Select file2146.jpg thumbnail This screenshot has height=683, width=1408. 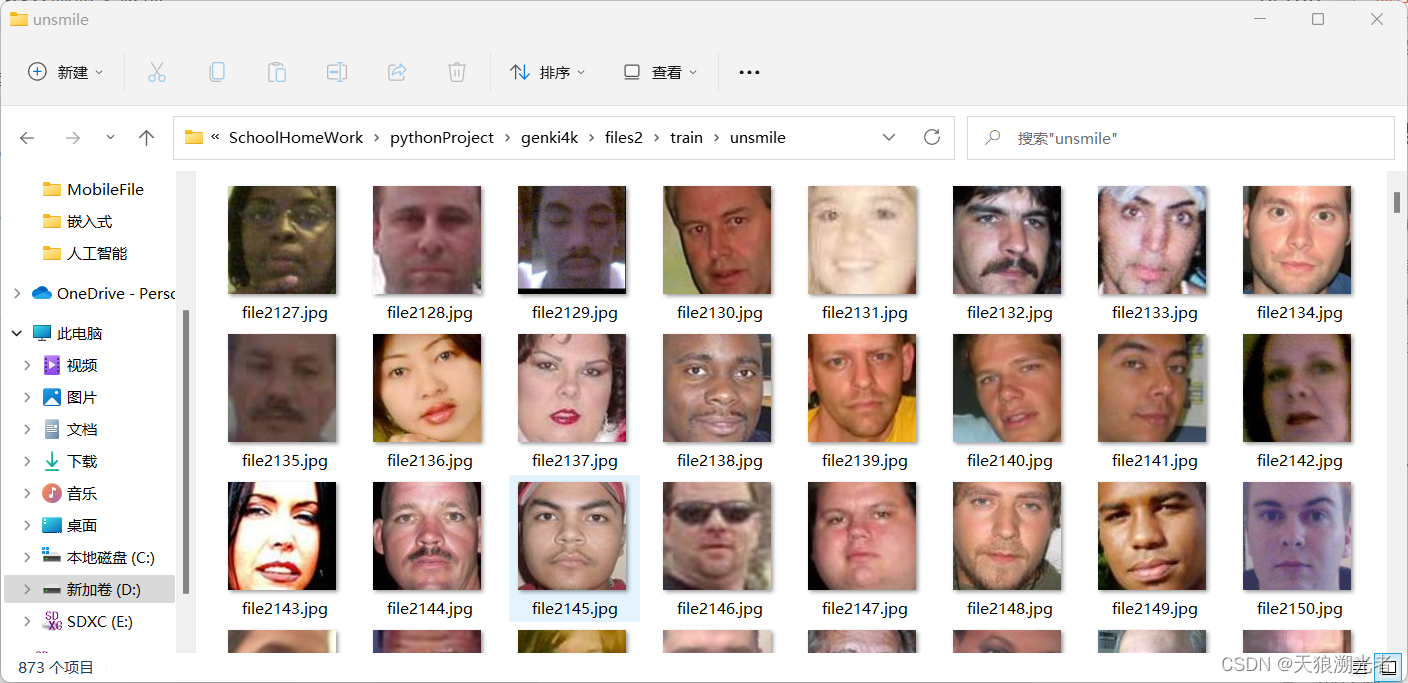[717, 536]
